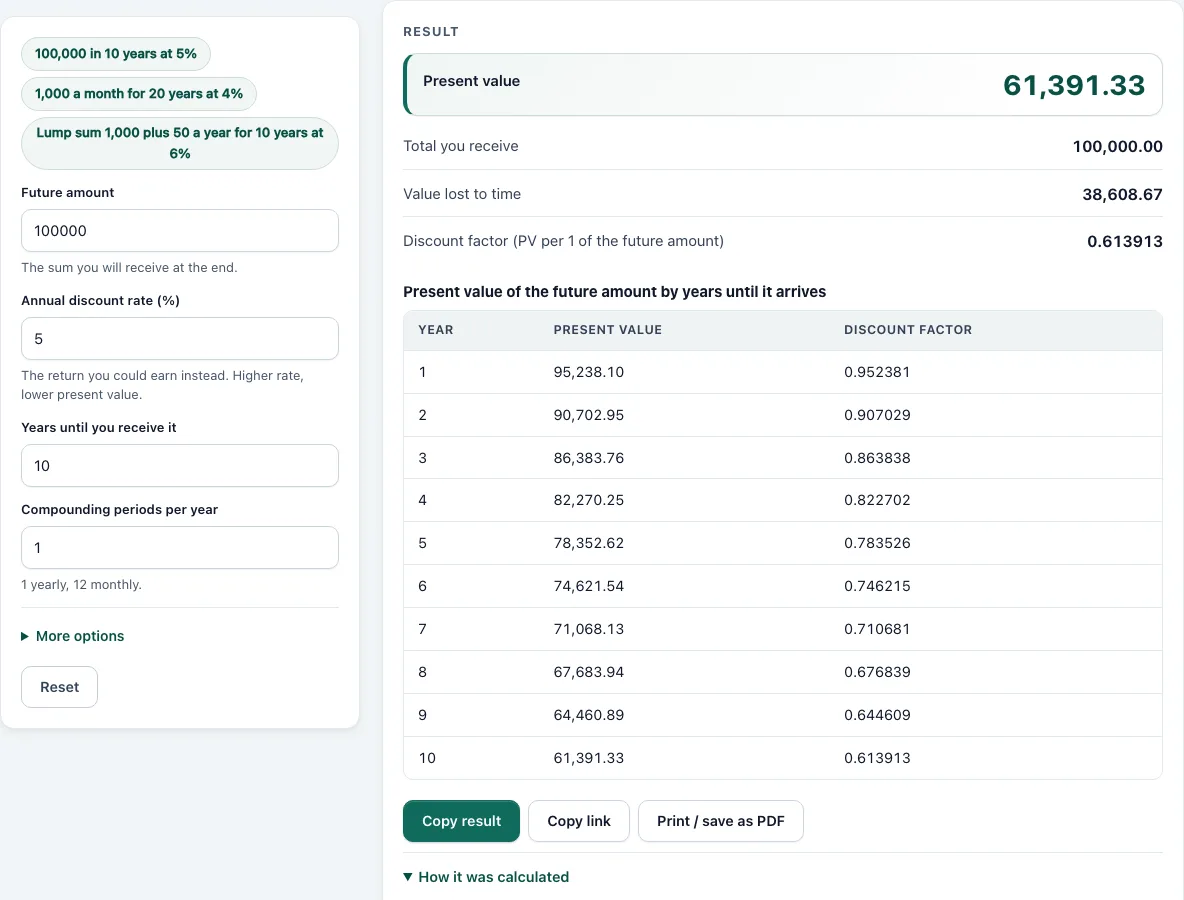This screenshot has height=900, width=1184.
Task: Click Copy link
Action: pyautogui.click(x=578, y=821)
